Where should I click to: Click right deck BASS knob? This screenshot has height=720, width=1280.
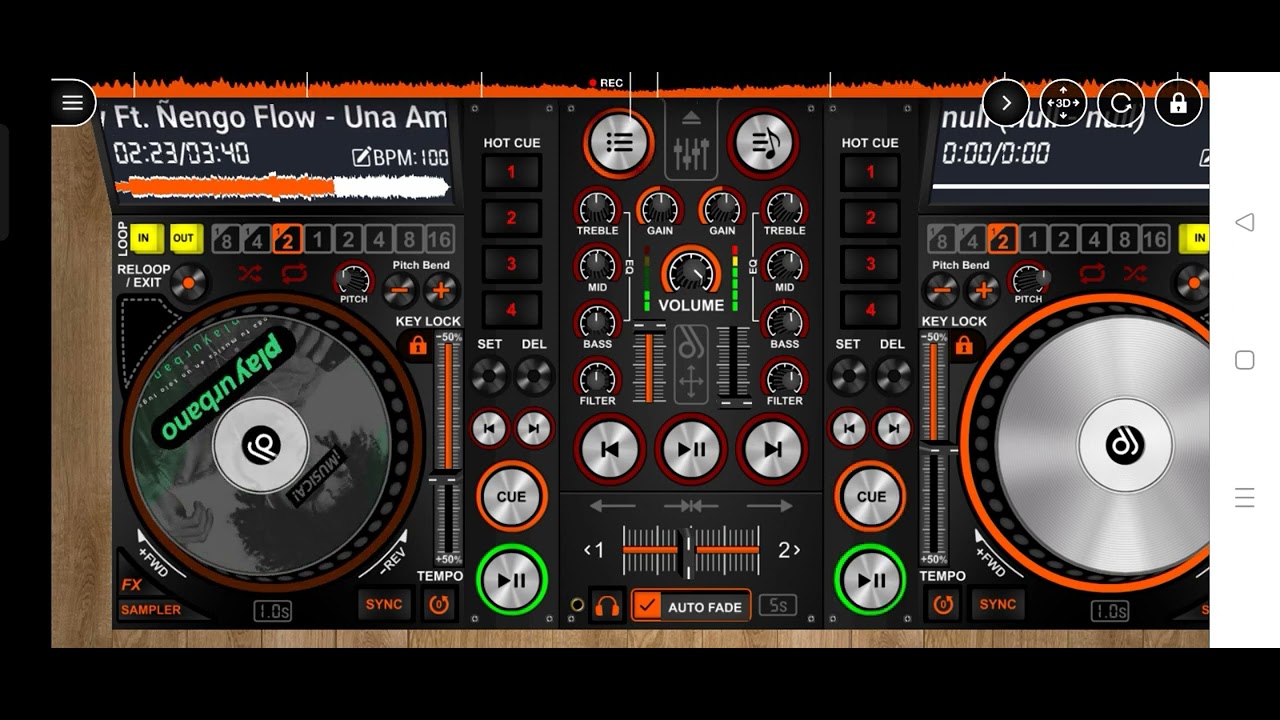tap(784, 322)
